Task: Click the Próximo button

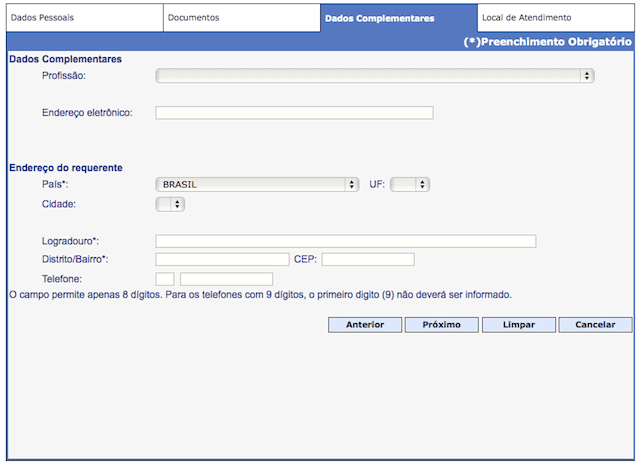Action: (442, 325)
